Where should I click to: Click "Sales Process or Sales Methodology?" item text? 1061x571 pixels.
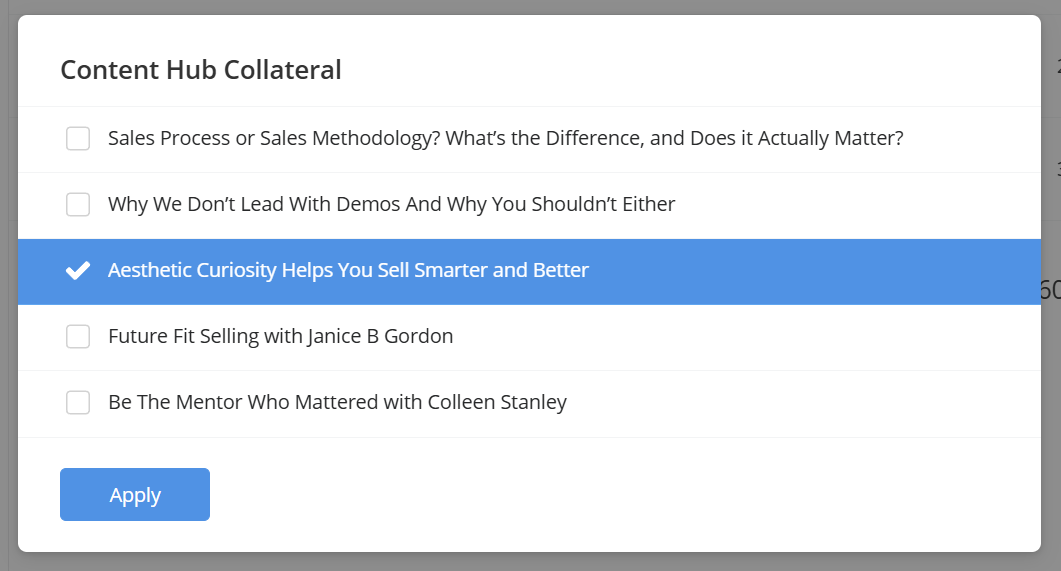tap(505, 139)
